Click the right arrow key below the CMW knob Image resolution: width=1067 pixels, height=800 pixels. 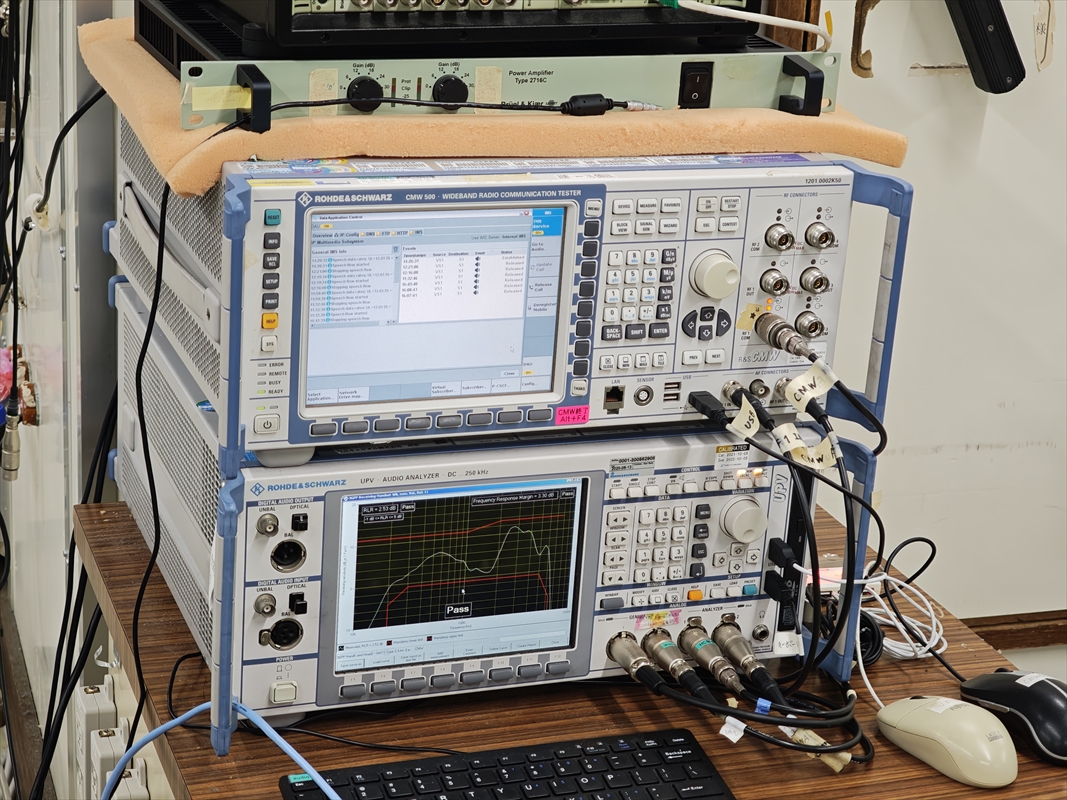point(723,323)
